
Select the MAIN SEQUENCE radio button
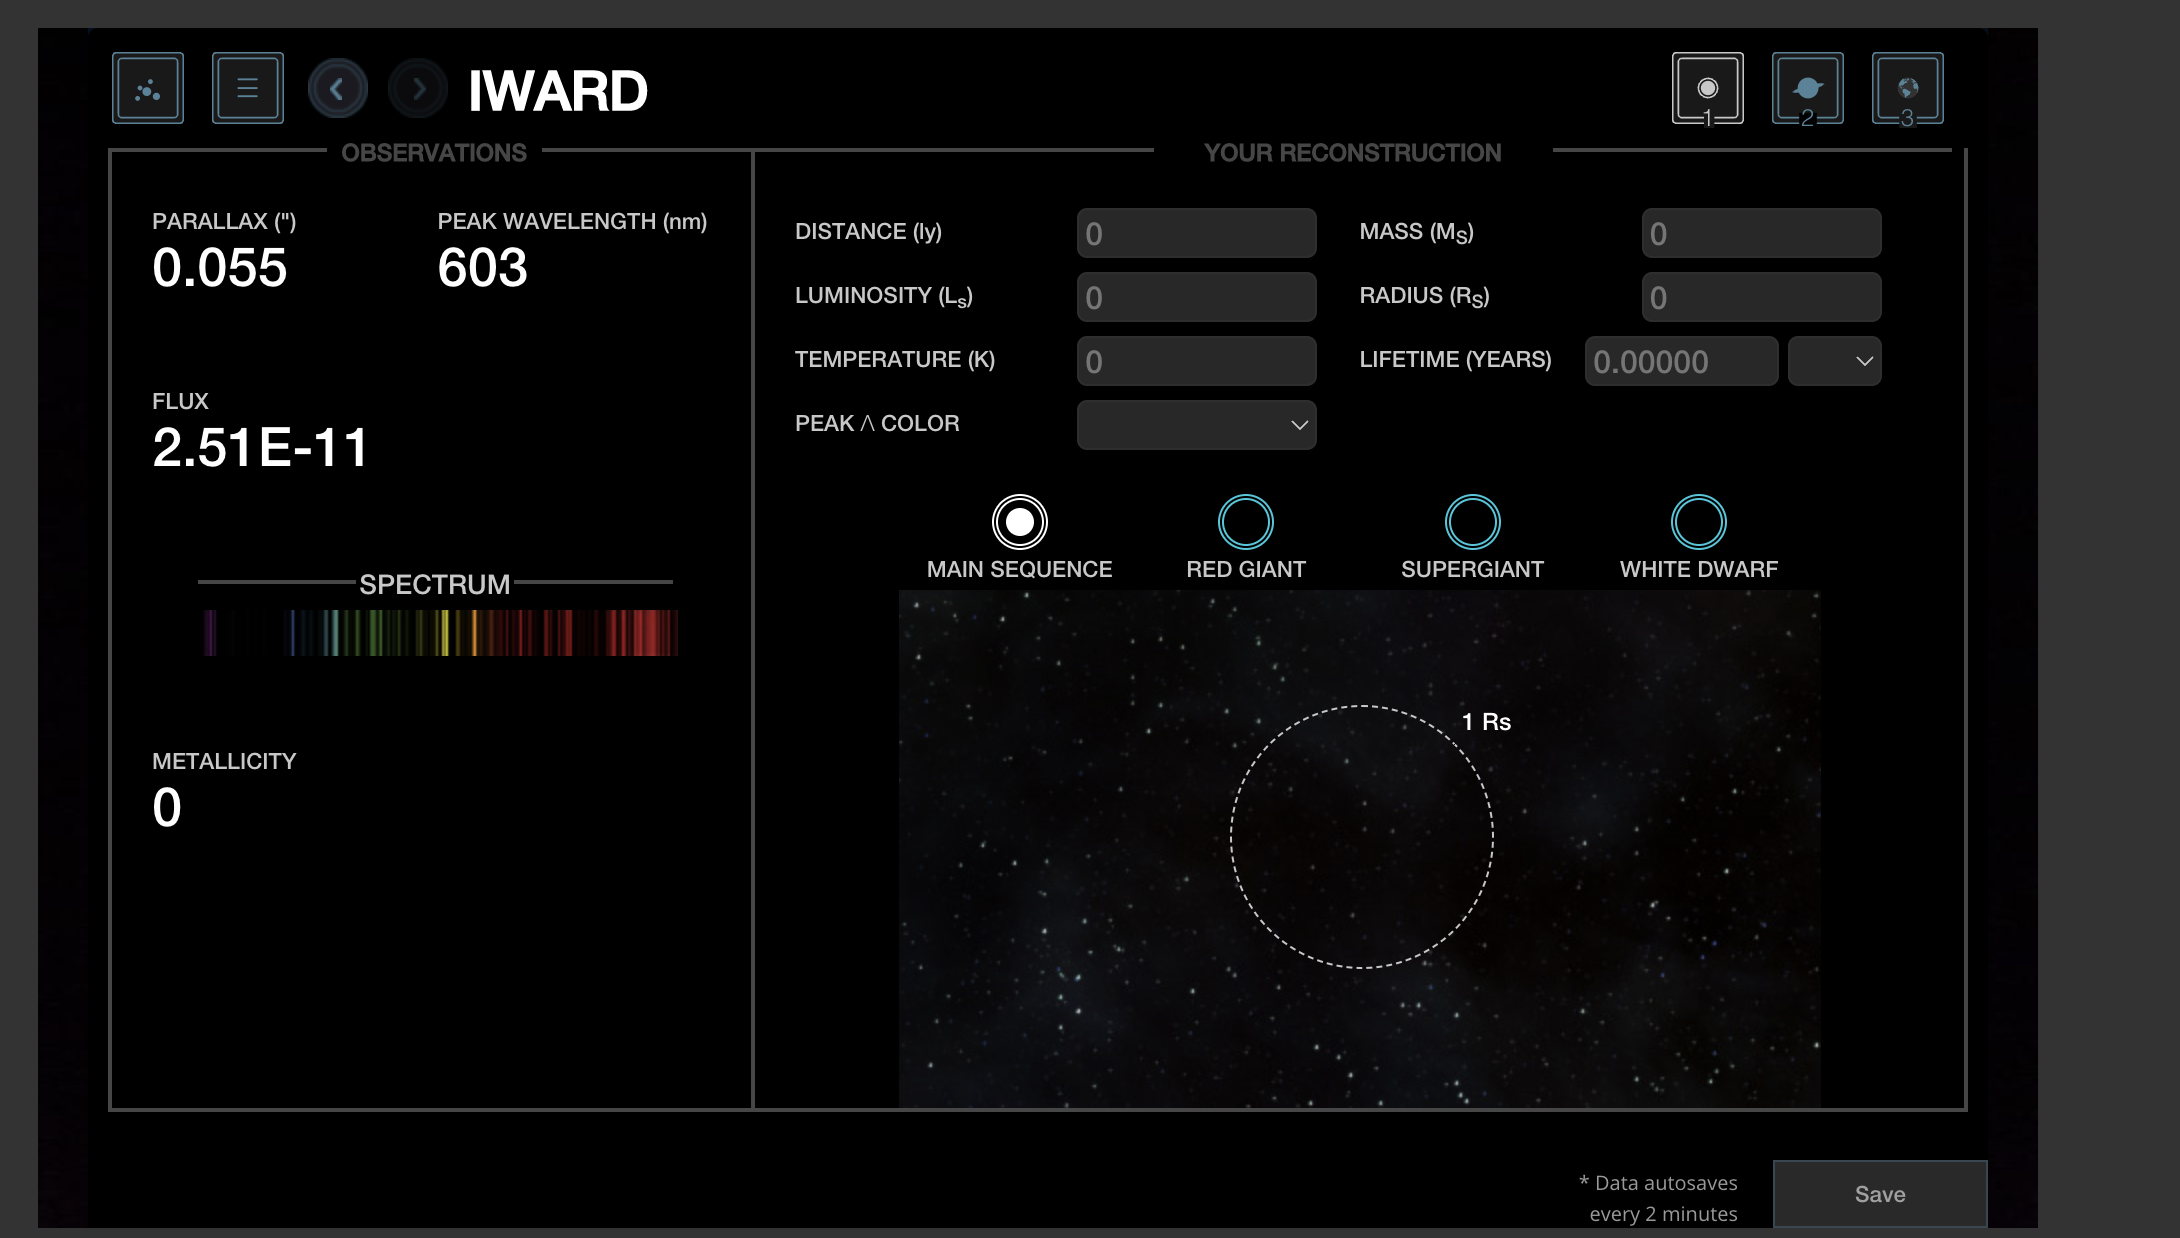1018,521
